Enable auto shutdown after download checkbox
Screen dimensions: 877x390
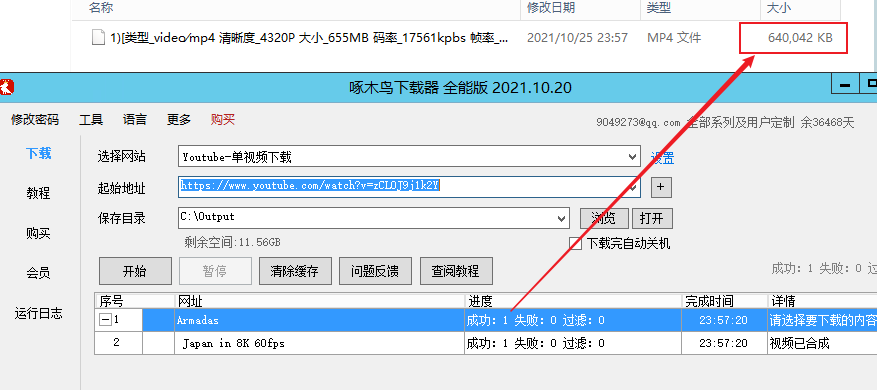click(x=575, y=243)
